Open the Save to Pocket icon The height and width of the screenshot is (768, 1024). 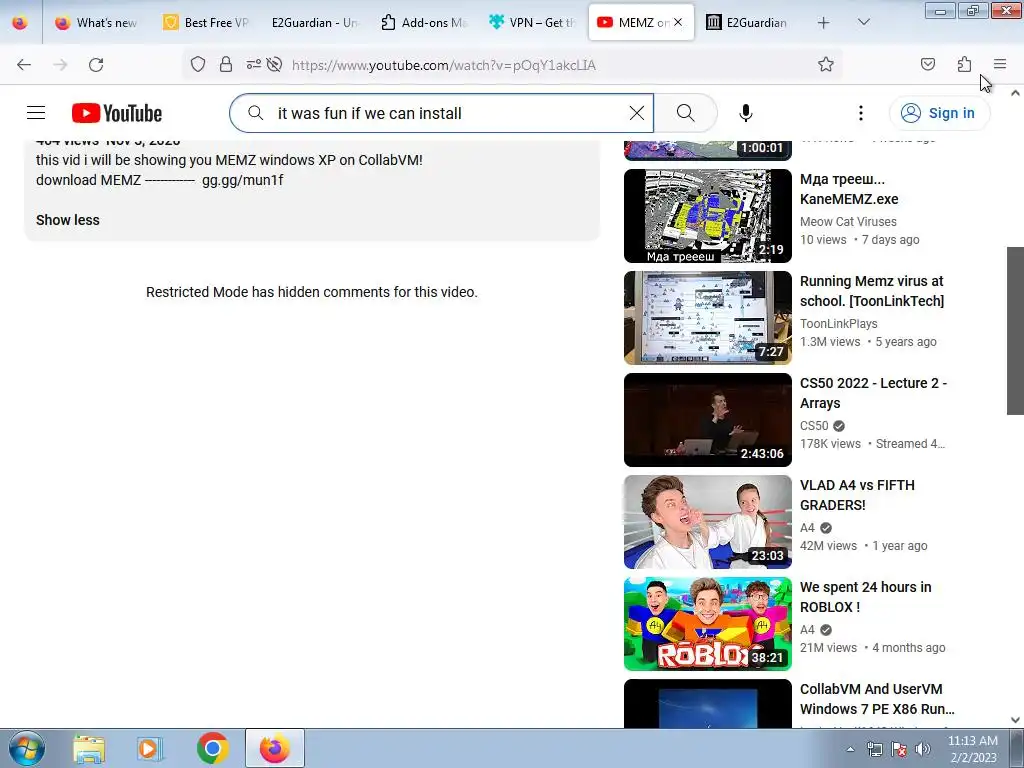[x=927, y=64]
